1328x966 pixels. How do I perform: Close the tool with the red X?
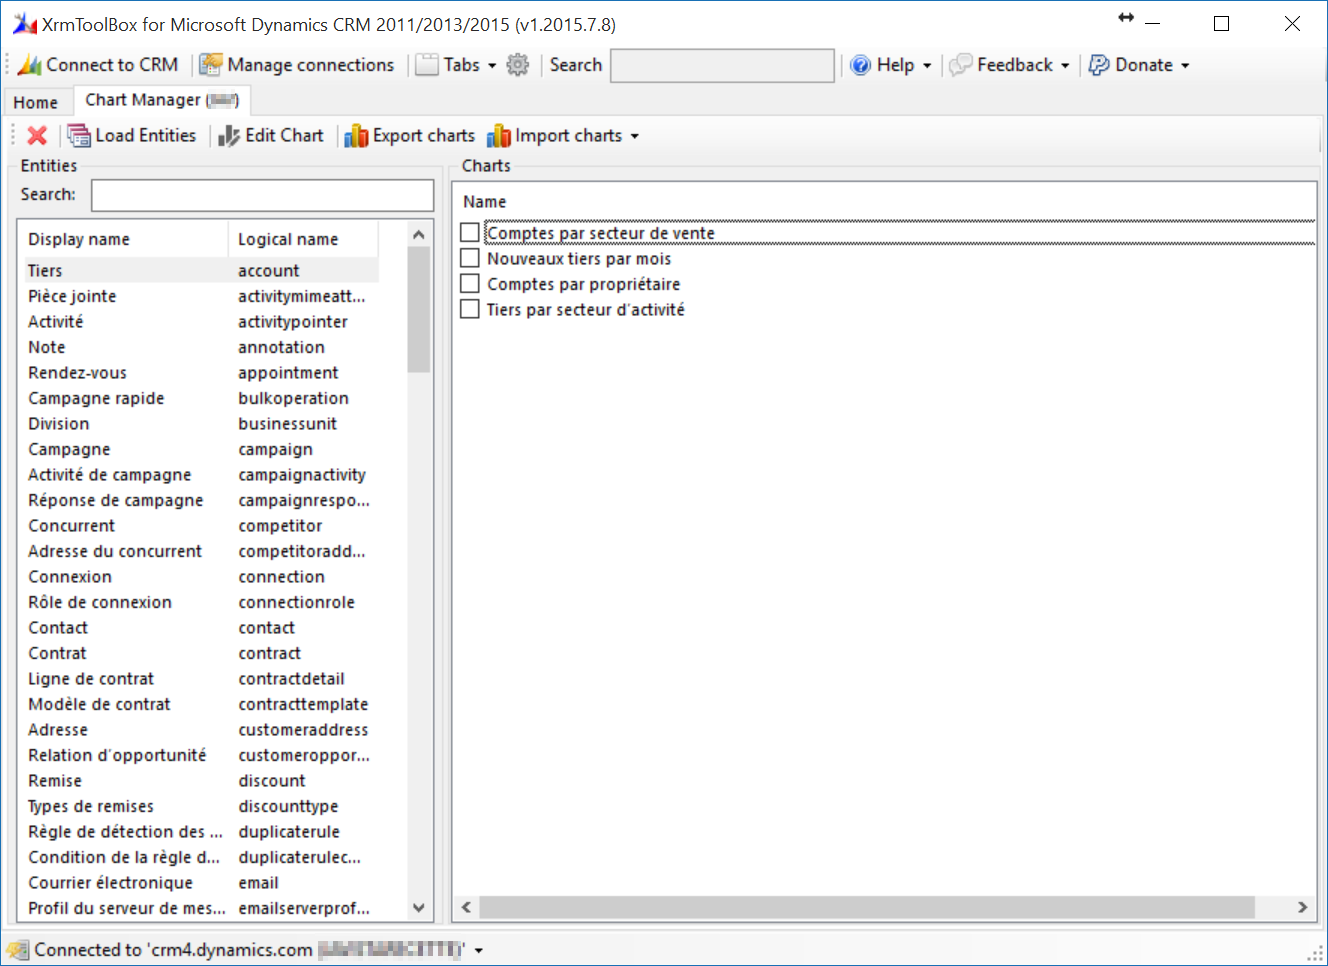(37, 136)
